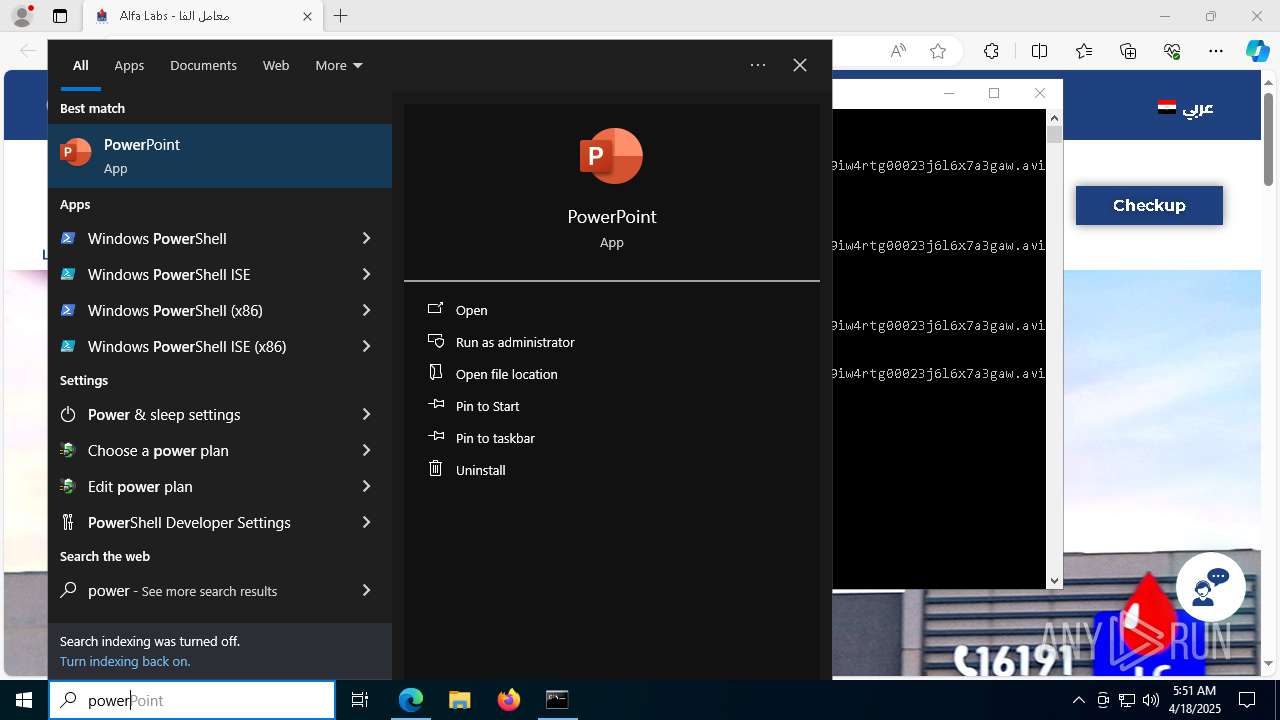Image resolution: width=1280 pixels, height=720 pixels.
Task: Expand Windows PowerShell (x86) result arrow
Action: coord(366,310)
